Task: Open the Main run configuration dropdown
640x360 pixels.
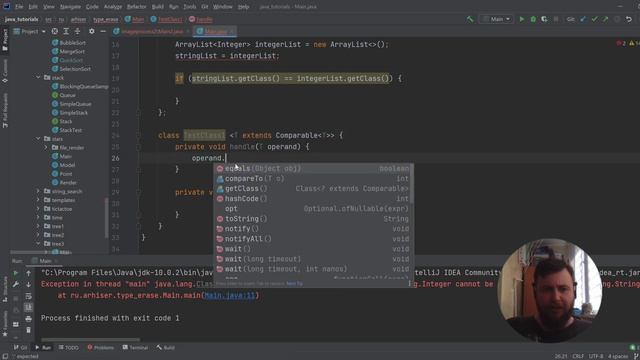Action: pyautogui.click(x=496, y=19)
